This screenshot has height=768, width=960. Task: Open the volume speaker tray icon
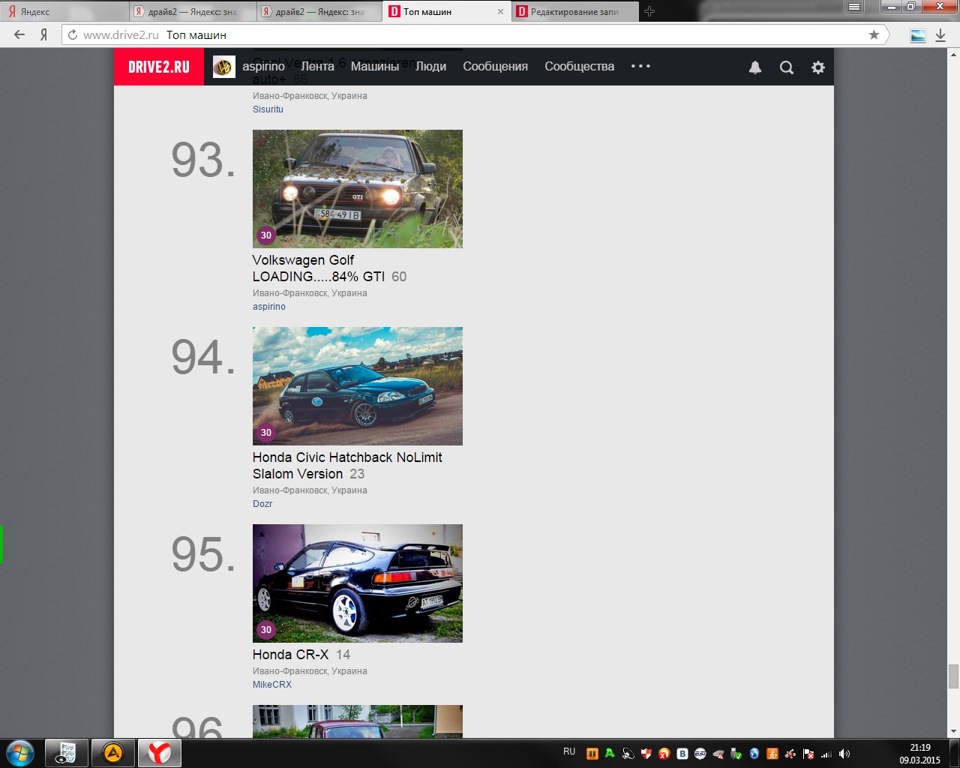845,754
